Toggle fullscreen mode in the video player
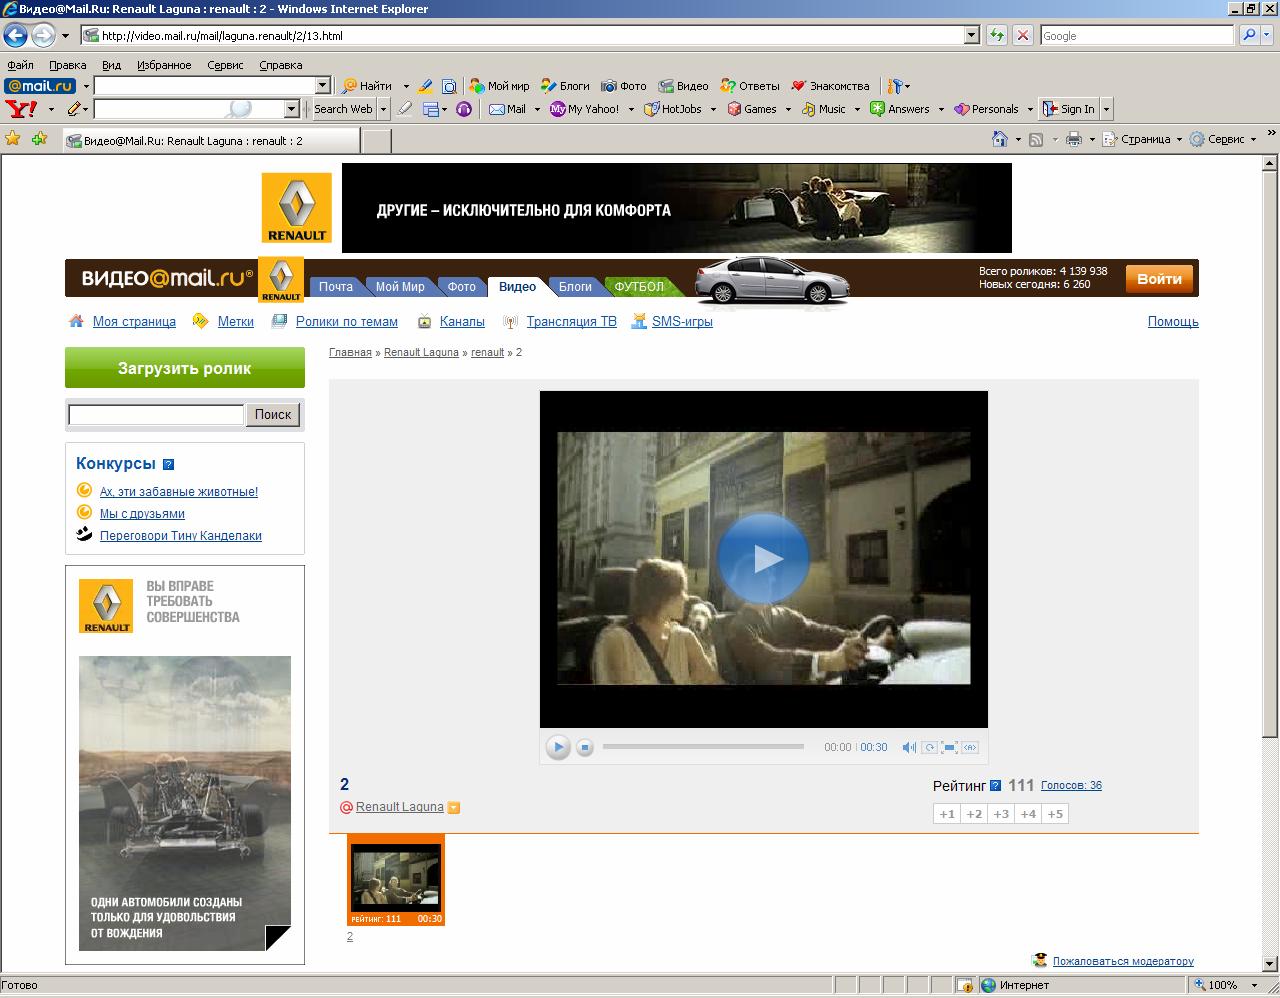The width and height of the screenshot is (1280, 998). (949, 747)
